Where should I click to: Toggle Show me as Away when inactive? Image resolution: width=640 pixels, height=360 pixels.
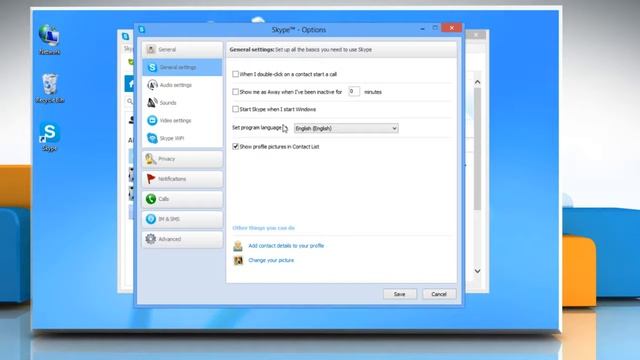pos(236,92)
